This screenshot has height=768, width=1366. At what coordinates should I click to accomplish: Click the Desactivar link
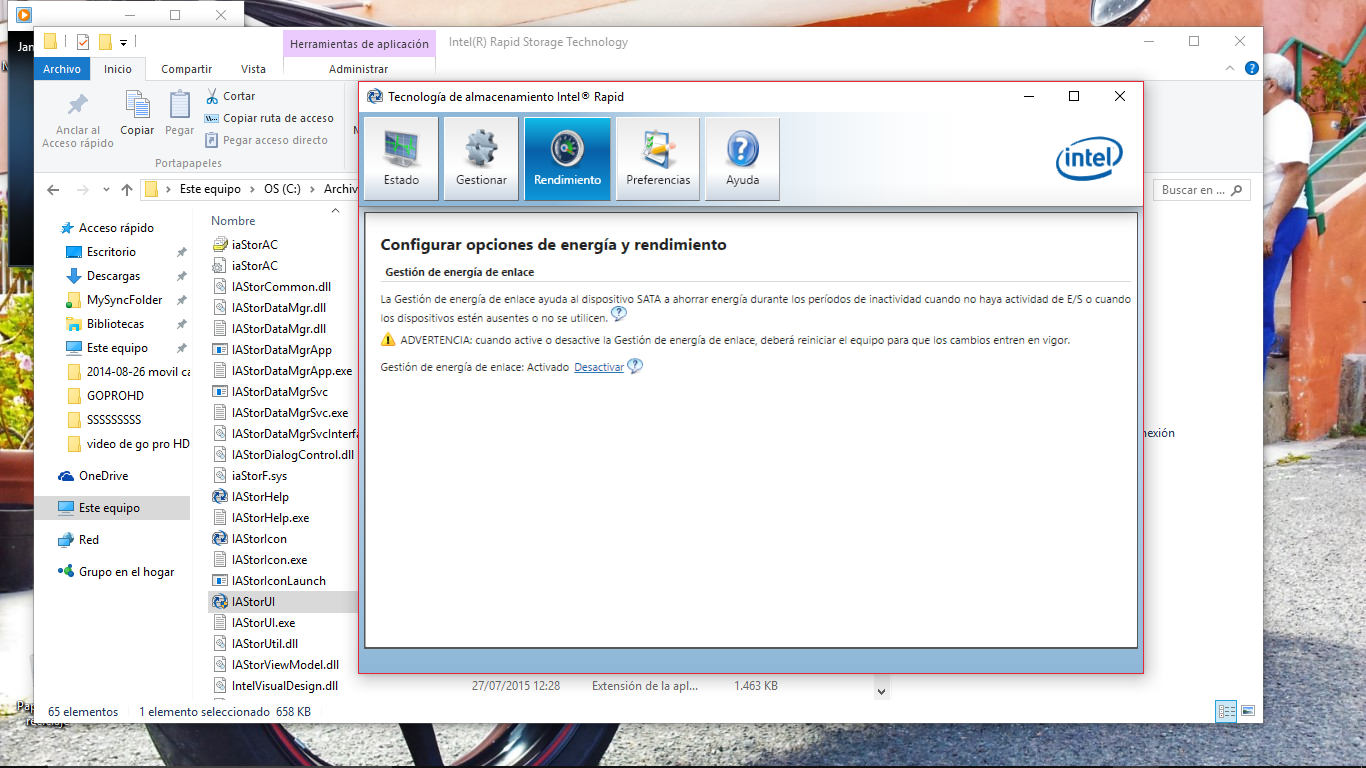[x=598, y=367]
